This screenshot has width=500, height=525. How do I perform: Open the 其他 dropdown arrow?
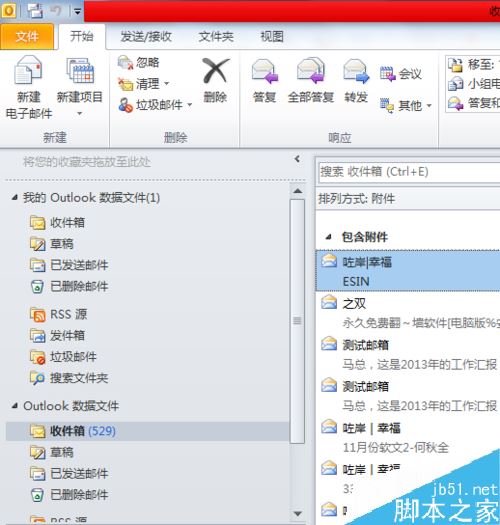point(429,106)
